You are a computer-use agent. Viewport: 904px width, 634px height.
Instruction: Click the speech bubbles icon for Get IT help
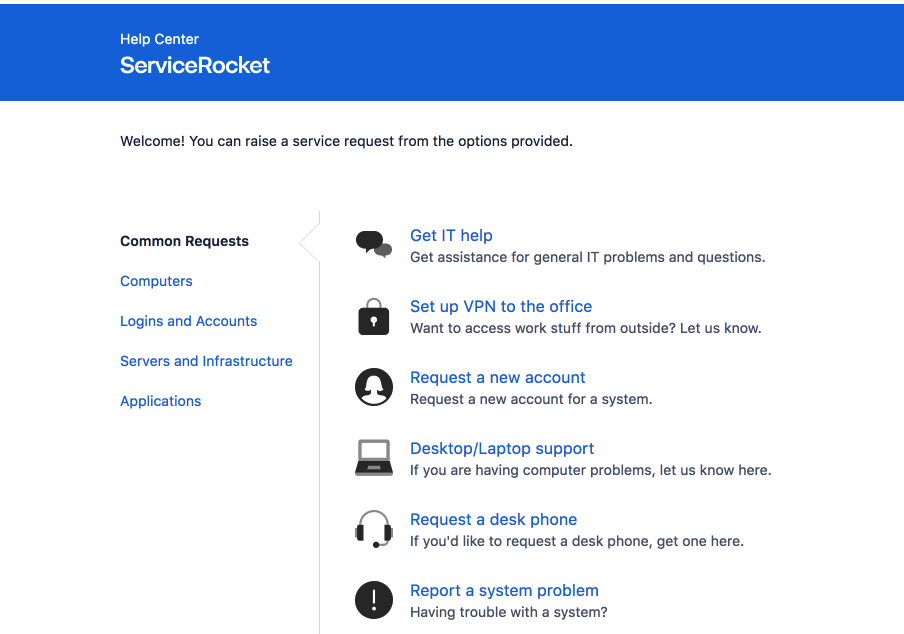374,244
